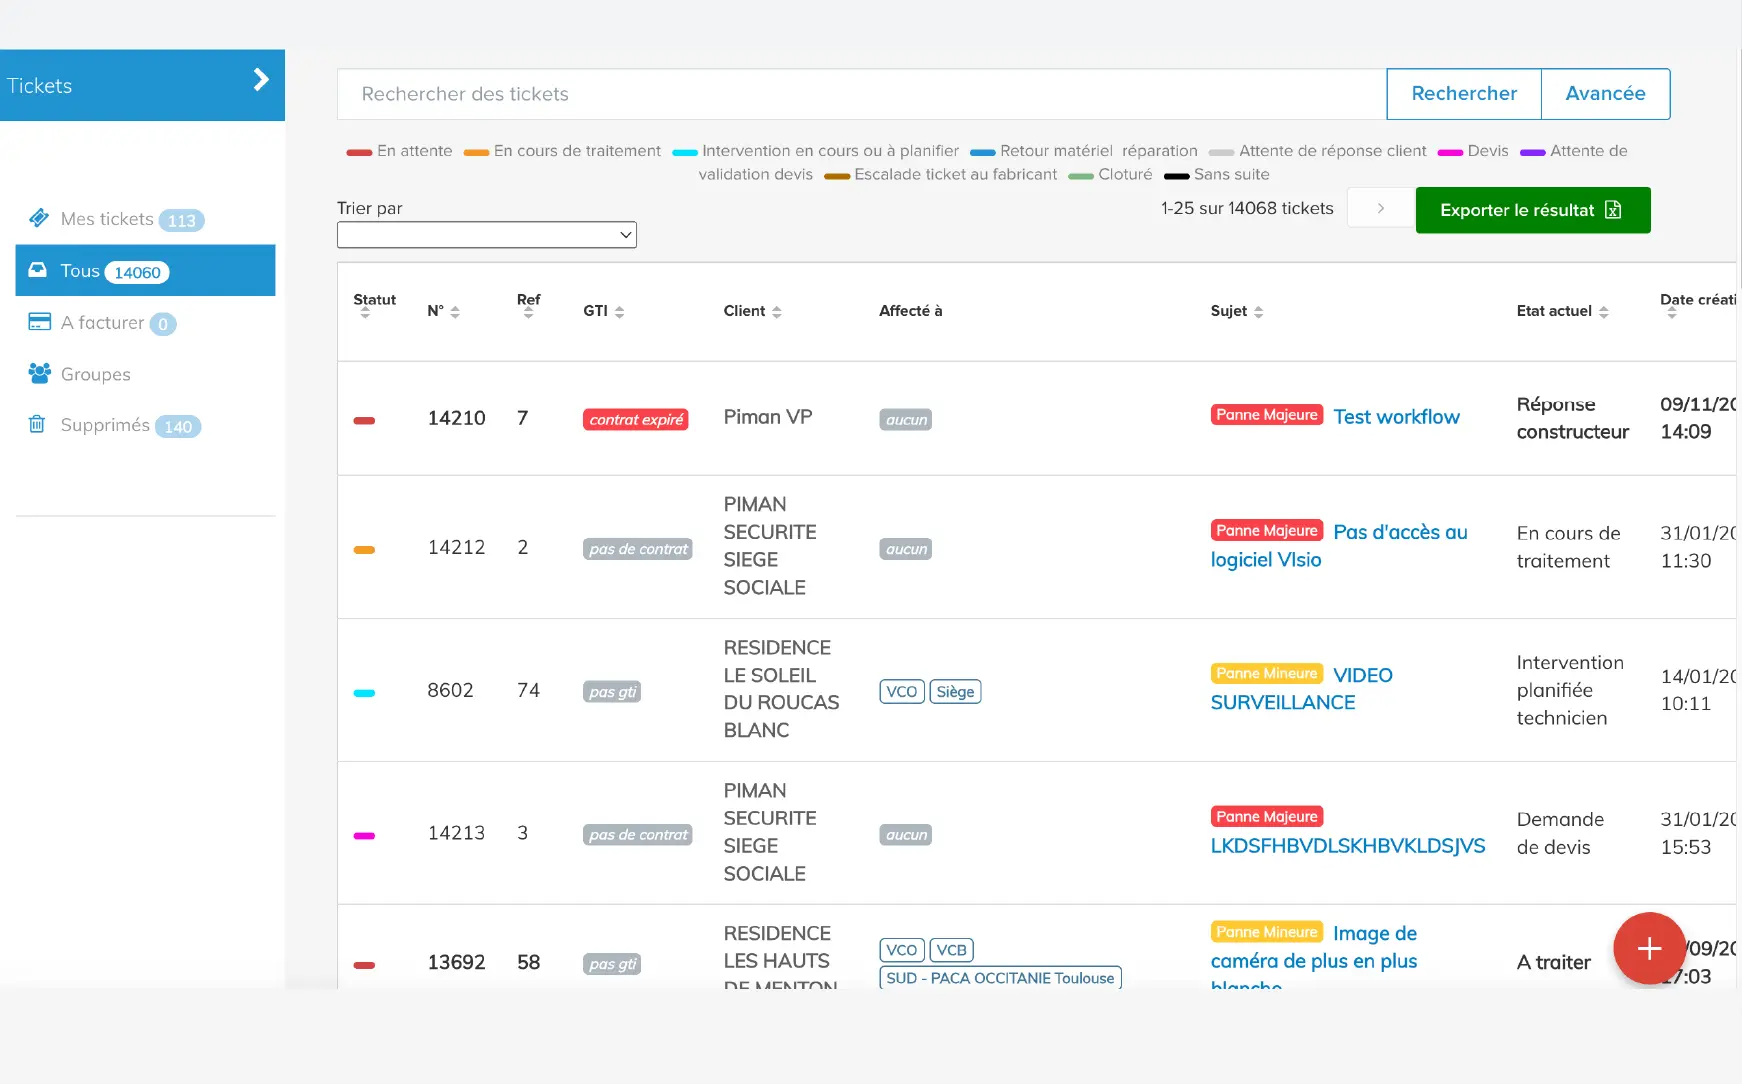This screenshot has width=1742, height=1084.
Task: Click the credit card icon beside A facturer
Action: click(39, 322)
